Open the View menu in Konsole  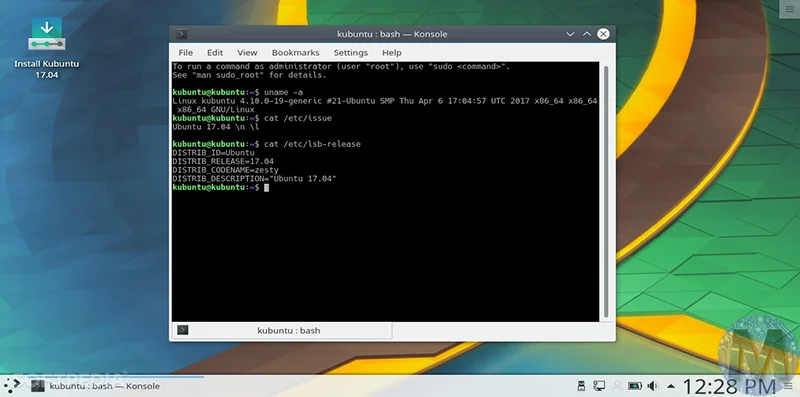pos(247,53)
